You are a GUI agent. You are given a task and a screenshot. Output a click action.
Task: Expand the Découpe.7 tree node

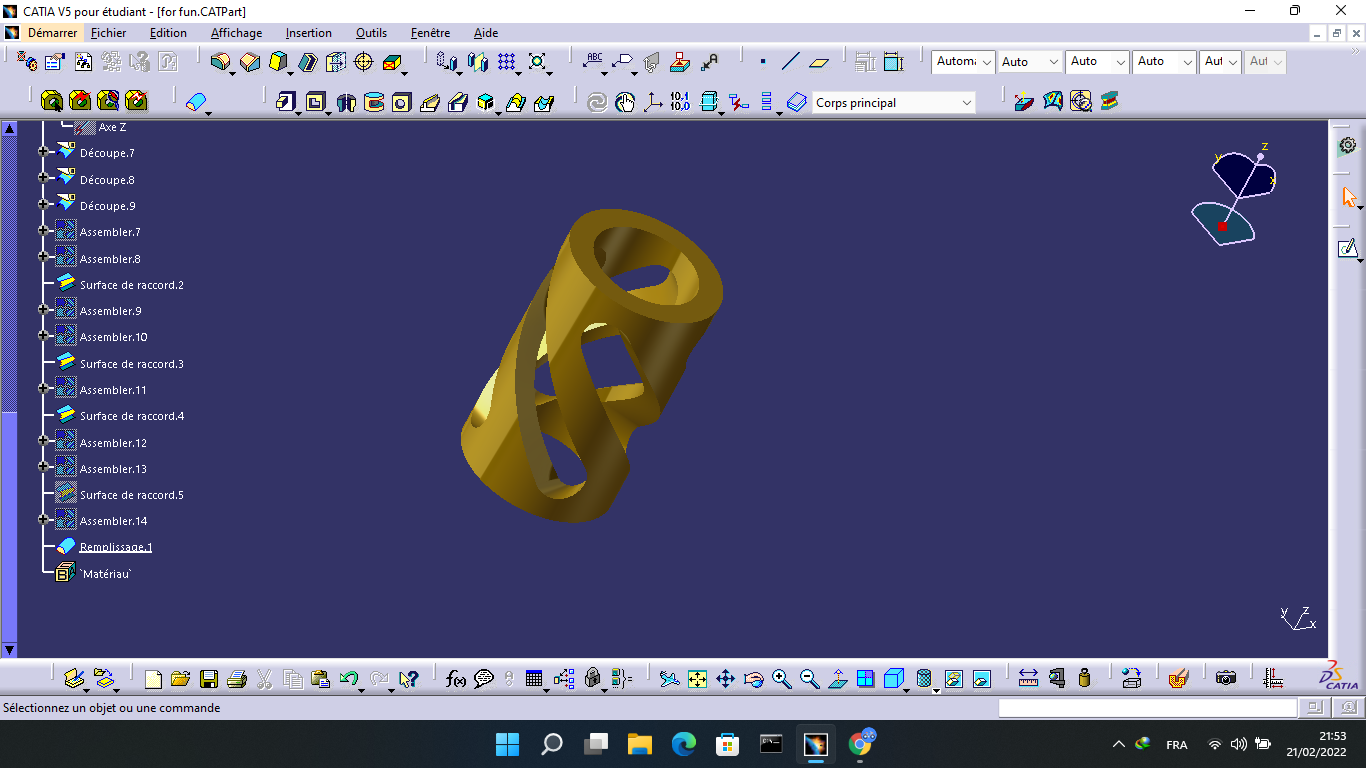pyautogui.click(x=43, y=152)
